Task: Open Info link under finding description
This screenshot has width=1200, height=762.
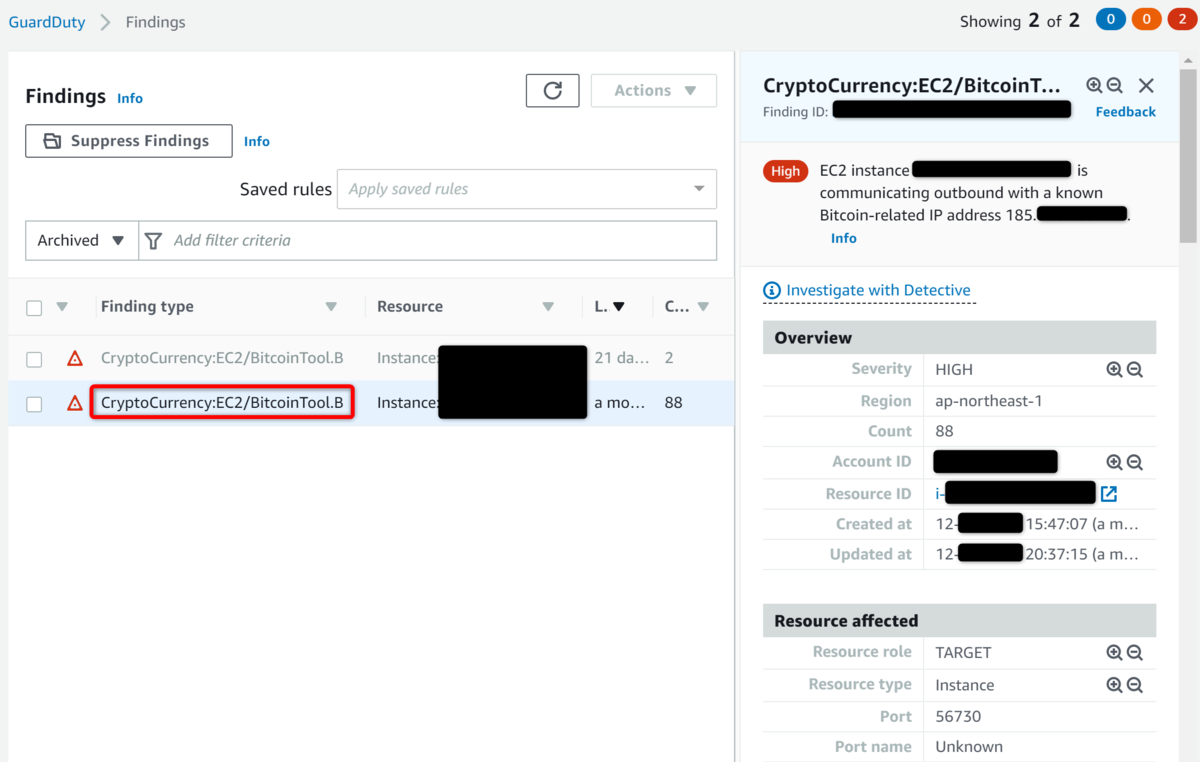Action: click(844, 238)
